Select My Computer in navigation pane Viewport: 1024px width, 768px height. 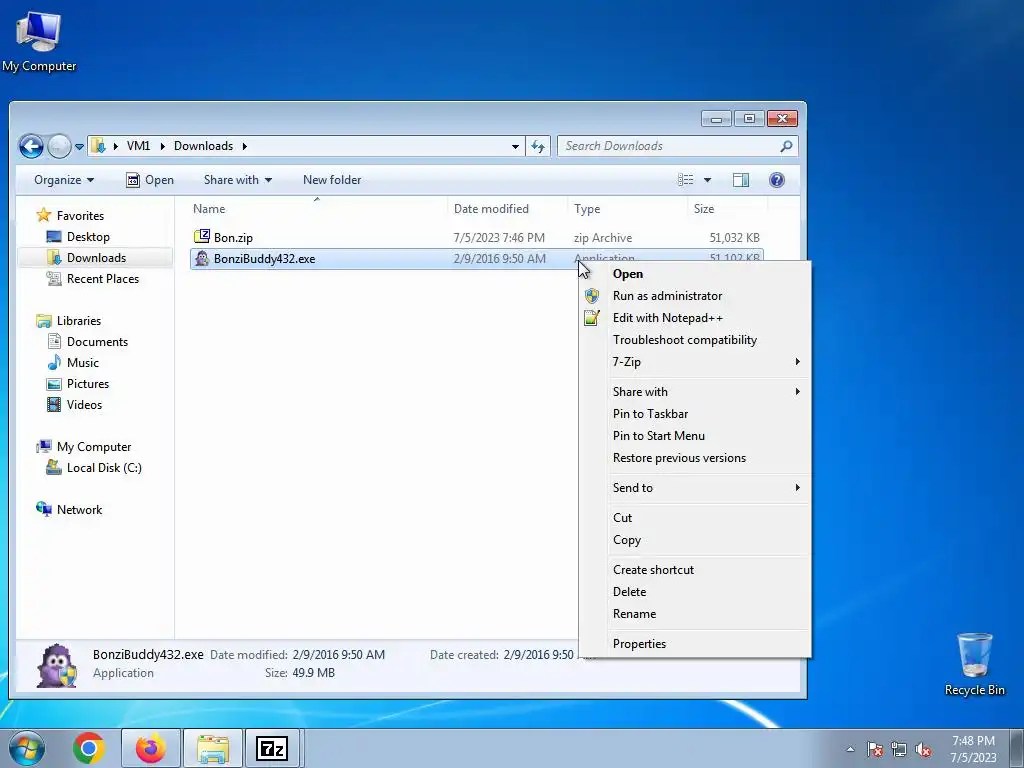click(x=84, y=447)
